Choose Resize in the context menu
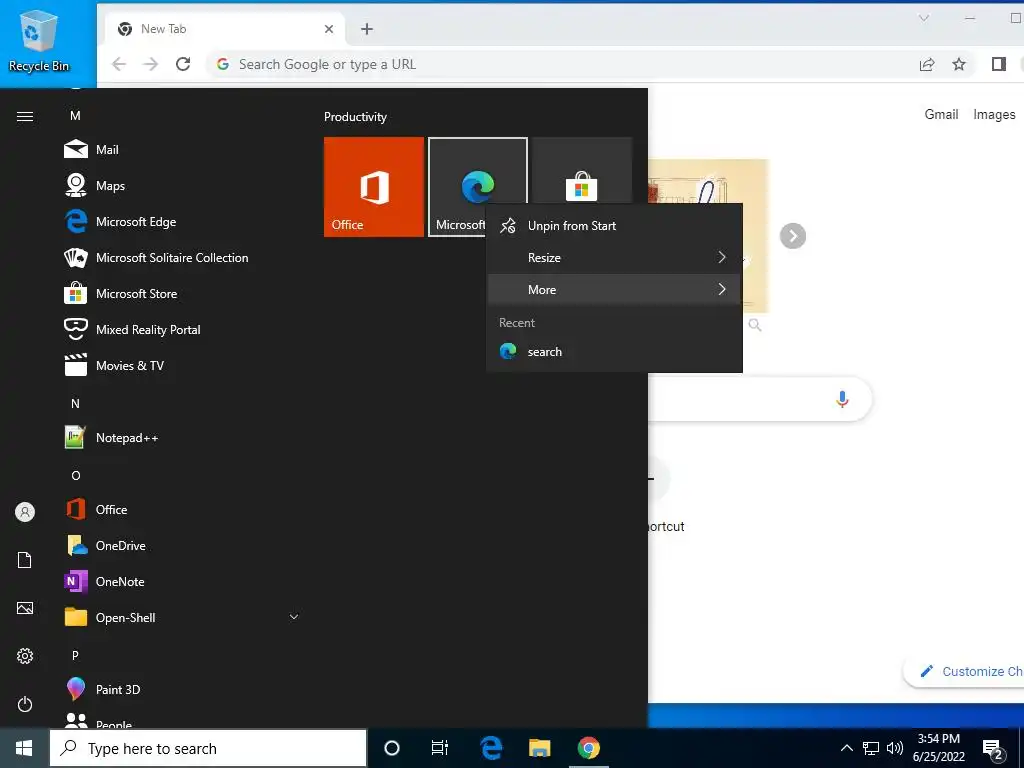 [614, 257]
